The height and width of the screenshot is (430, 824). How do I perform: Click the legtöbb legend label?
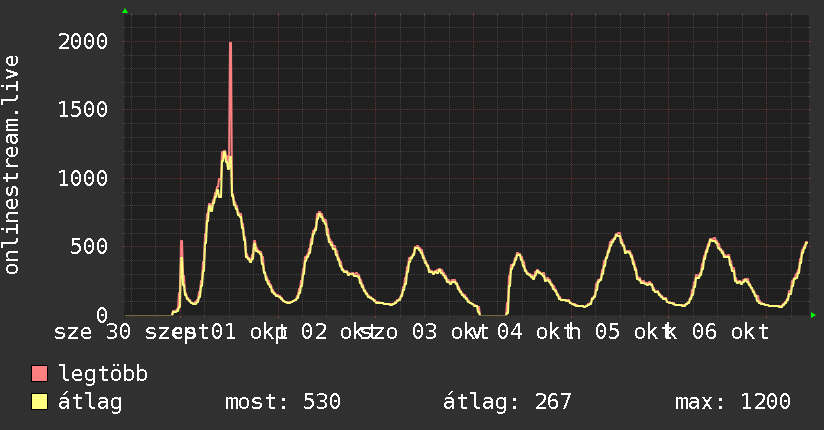point(103,374)
